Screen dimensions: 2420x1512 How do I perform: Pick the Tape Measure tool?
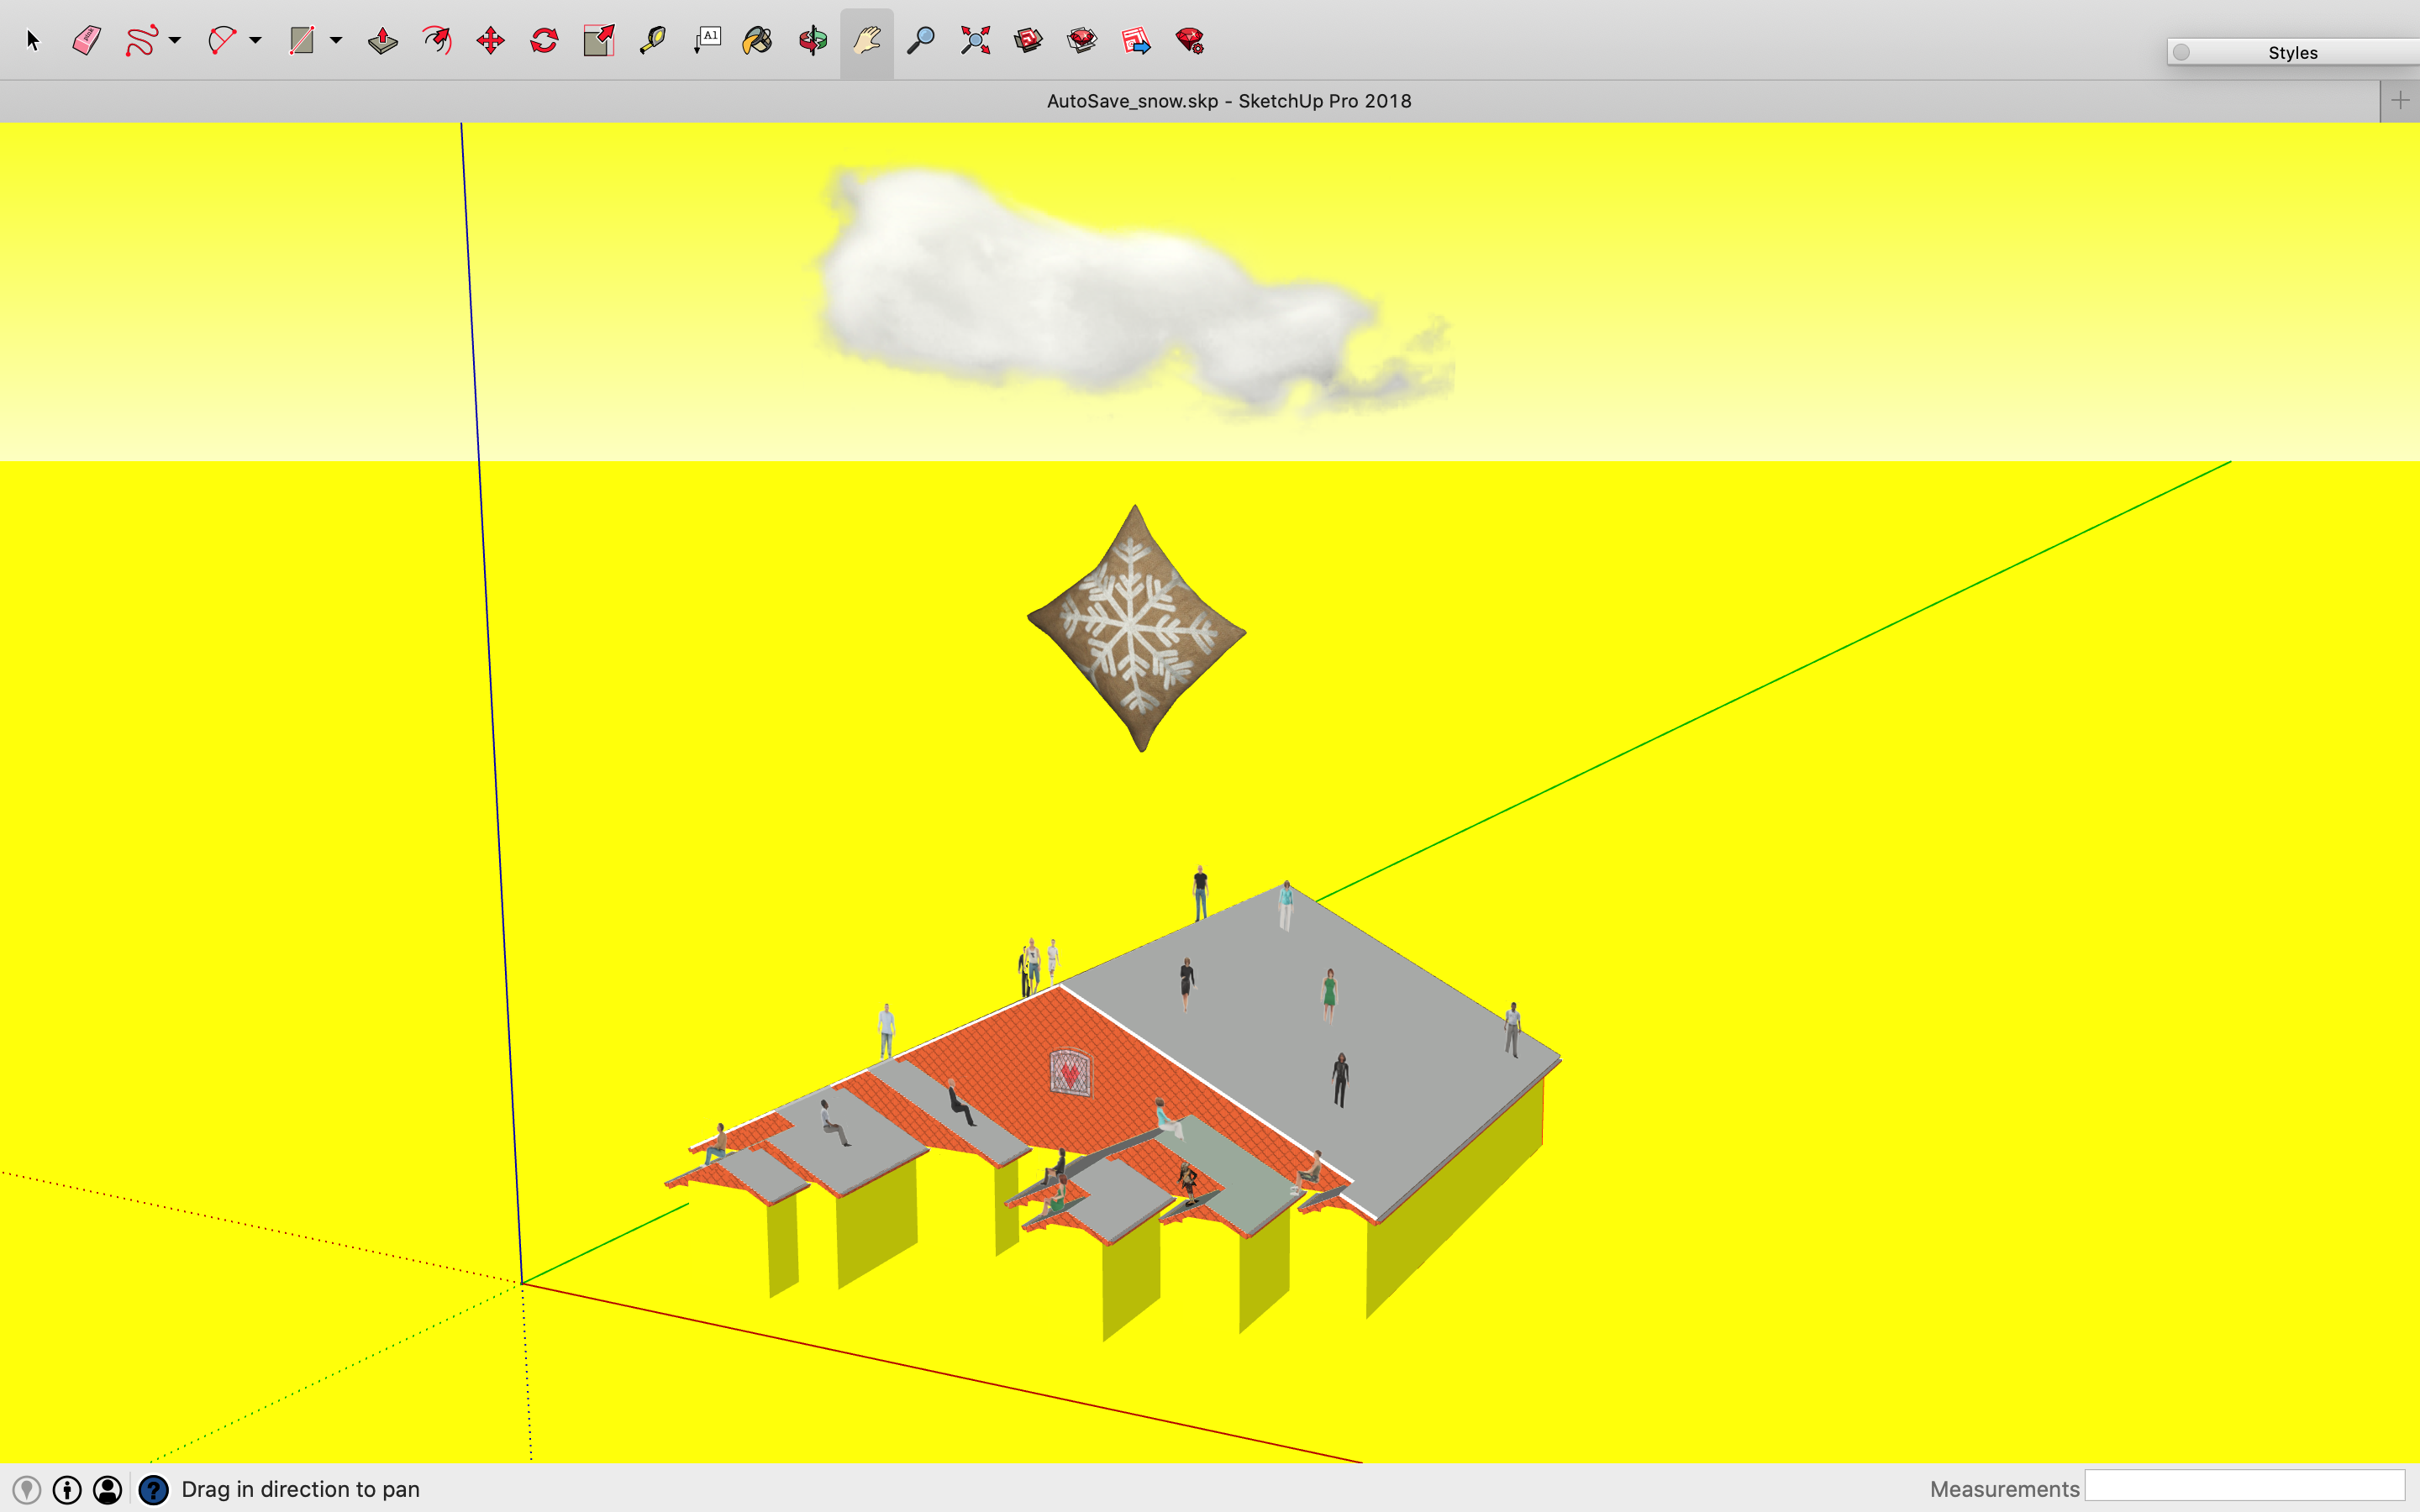(x=652, y=41)
